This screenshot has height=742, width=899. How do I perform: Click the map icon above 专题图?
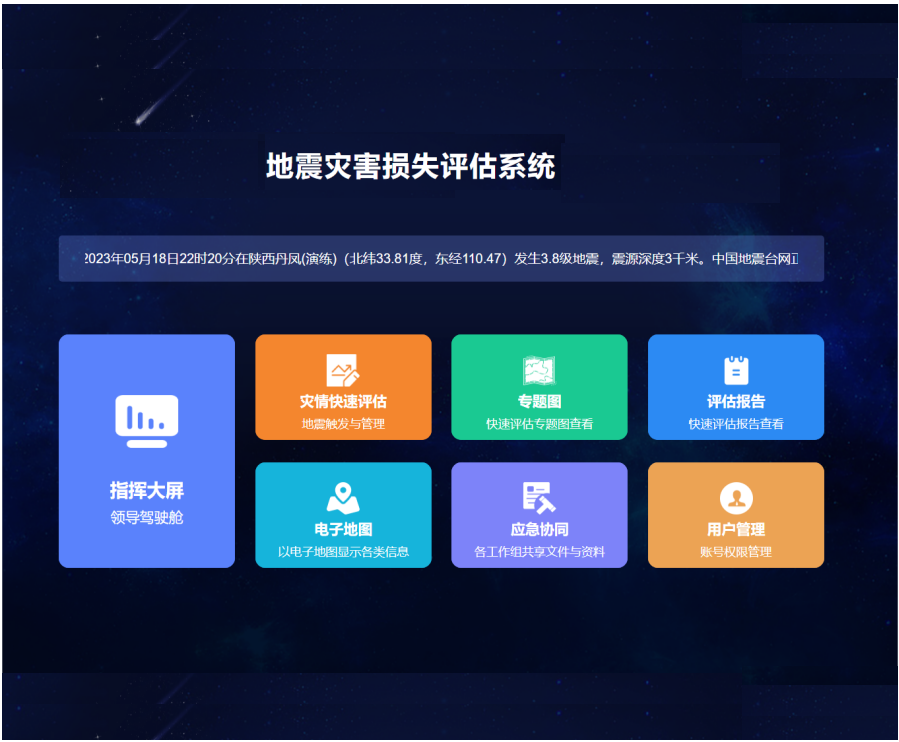point(539,371)
